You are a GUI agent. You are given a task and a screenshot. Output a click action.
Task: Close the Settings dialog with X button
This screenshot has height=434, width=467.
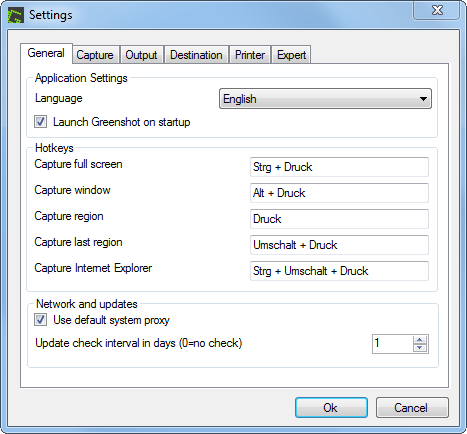pyautogui.click(x=437, y=10)
